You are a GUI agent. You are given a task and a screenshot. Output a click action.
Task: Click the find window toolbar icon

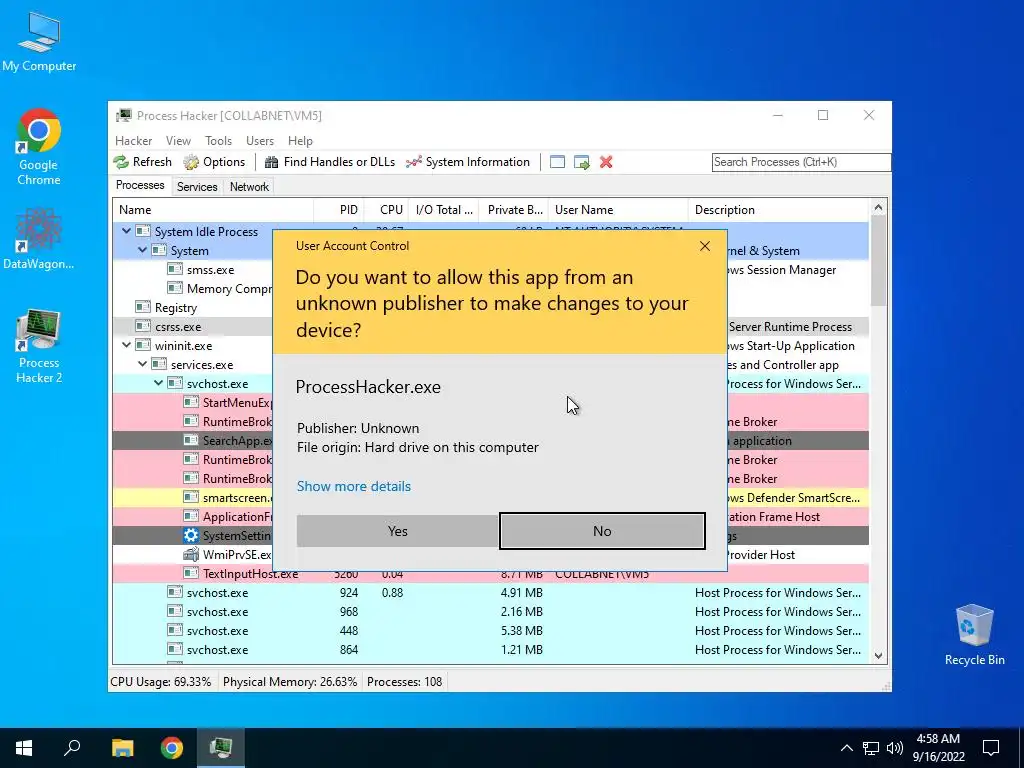pyautogui.click(x=557, y=162)
